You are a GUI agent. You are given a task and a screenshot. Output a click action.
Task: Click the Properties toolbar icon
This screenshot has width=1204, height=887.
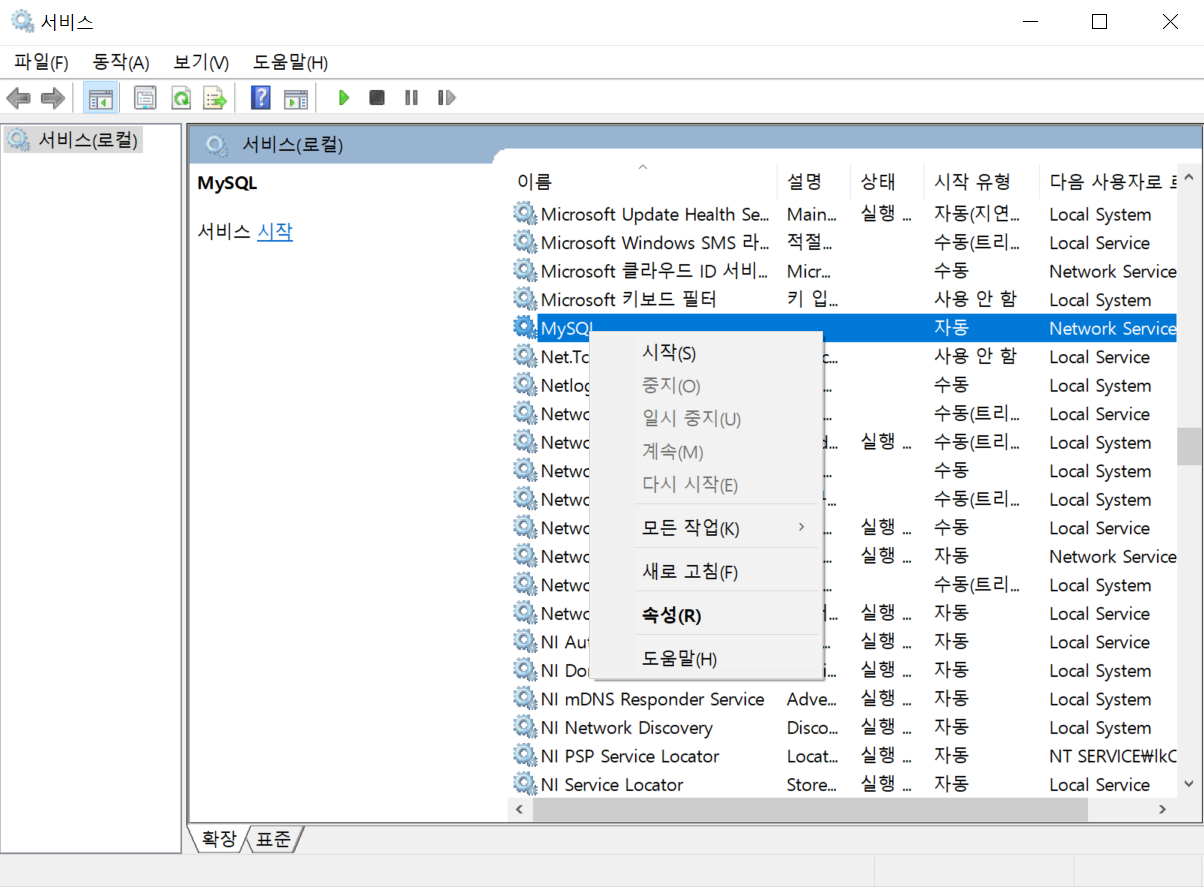click(x=146, y=98)
